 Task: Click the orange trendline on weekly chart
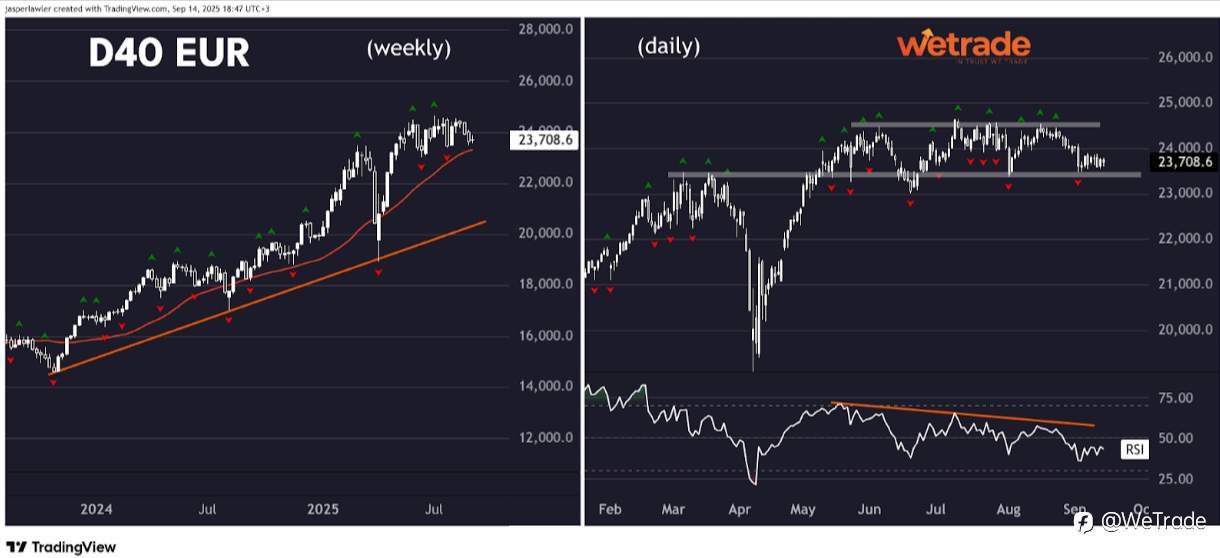tap(270, 296)
